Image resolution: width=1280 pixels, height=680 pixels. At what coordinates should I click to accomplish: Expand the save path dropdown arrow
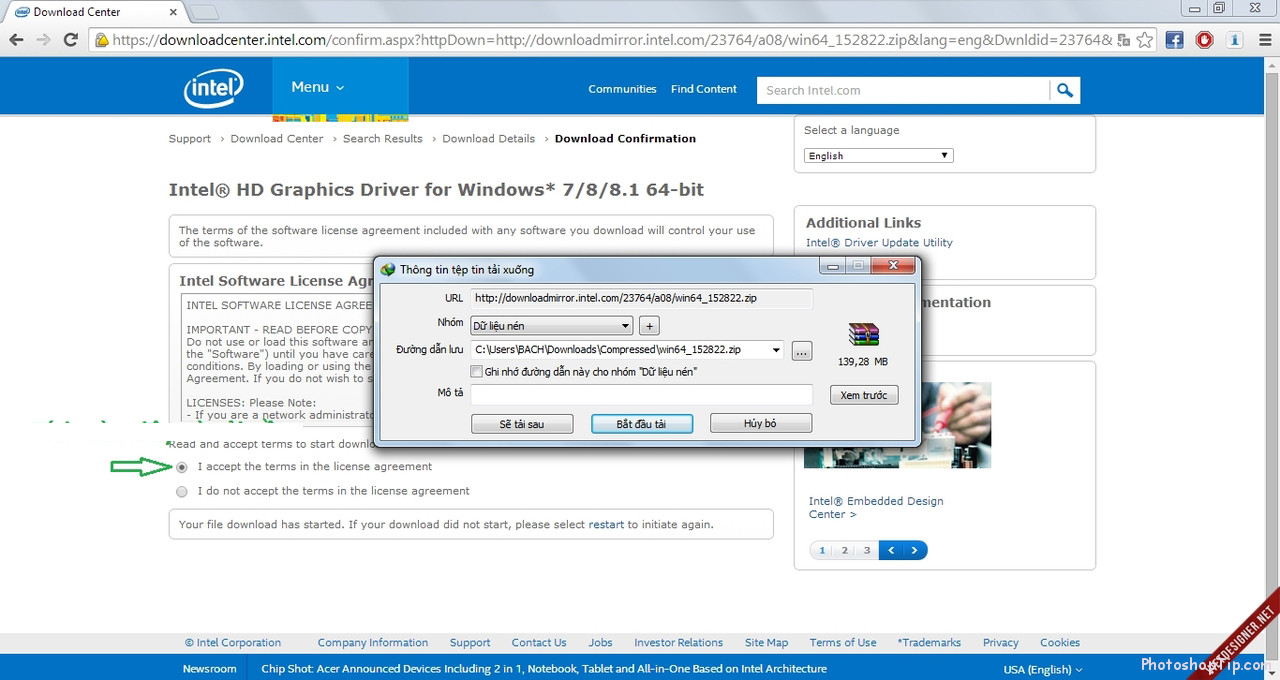coord(776,350)
